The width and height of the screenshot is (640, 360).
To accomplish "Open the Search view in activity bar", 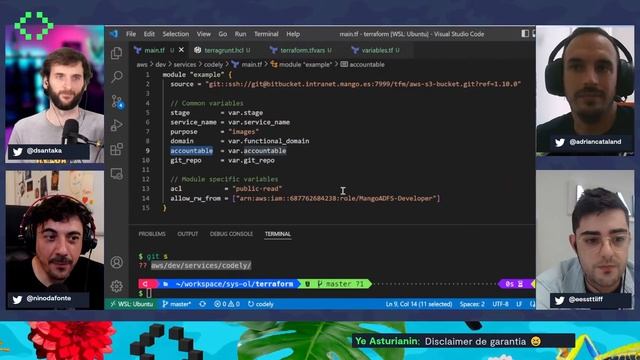I will pyautogui.click(x=117, y=76).
